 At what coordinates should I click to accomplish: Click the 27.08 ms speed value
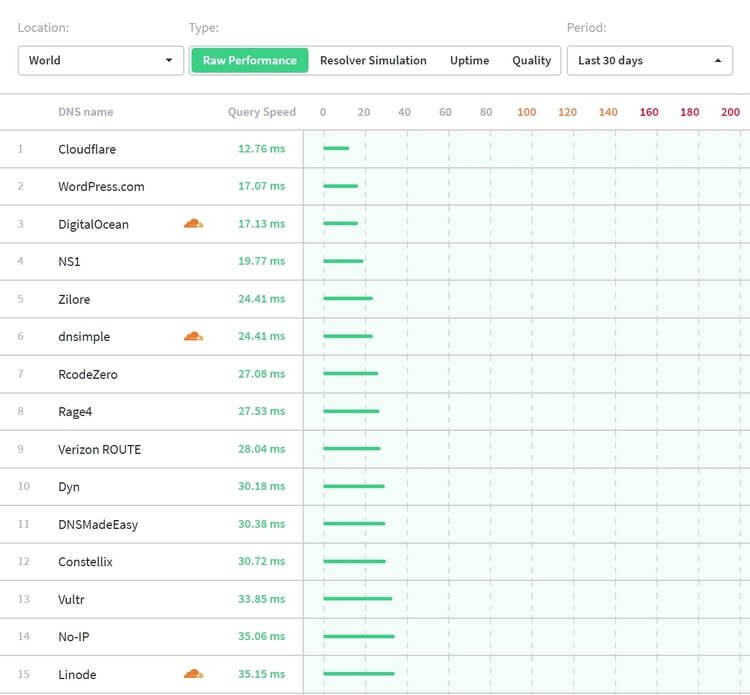pos(262,374)
